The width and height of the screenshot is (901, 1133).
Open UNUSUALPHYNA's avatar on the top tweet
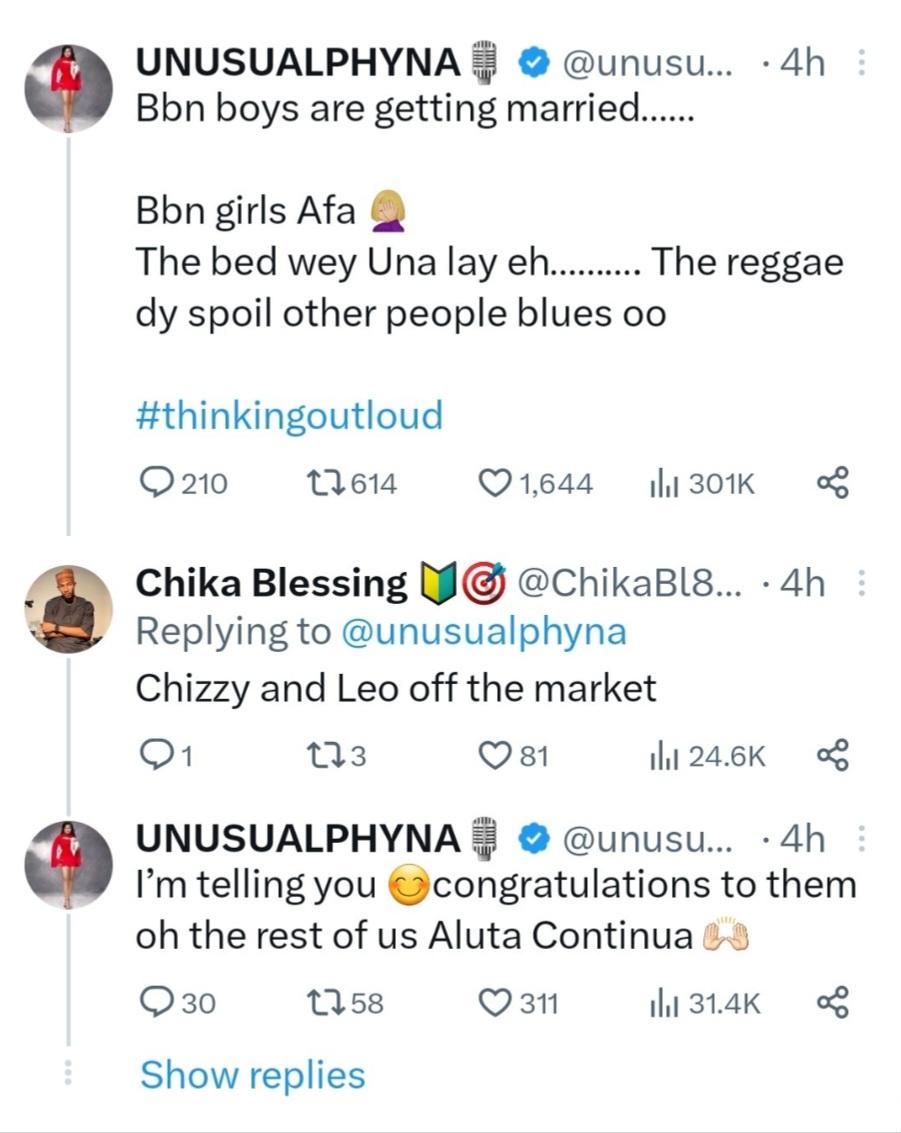point(68,88)
